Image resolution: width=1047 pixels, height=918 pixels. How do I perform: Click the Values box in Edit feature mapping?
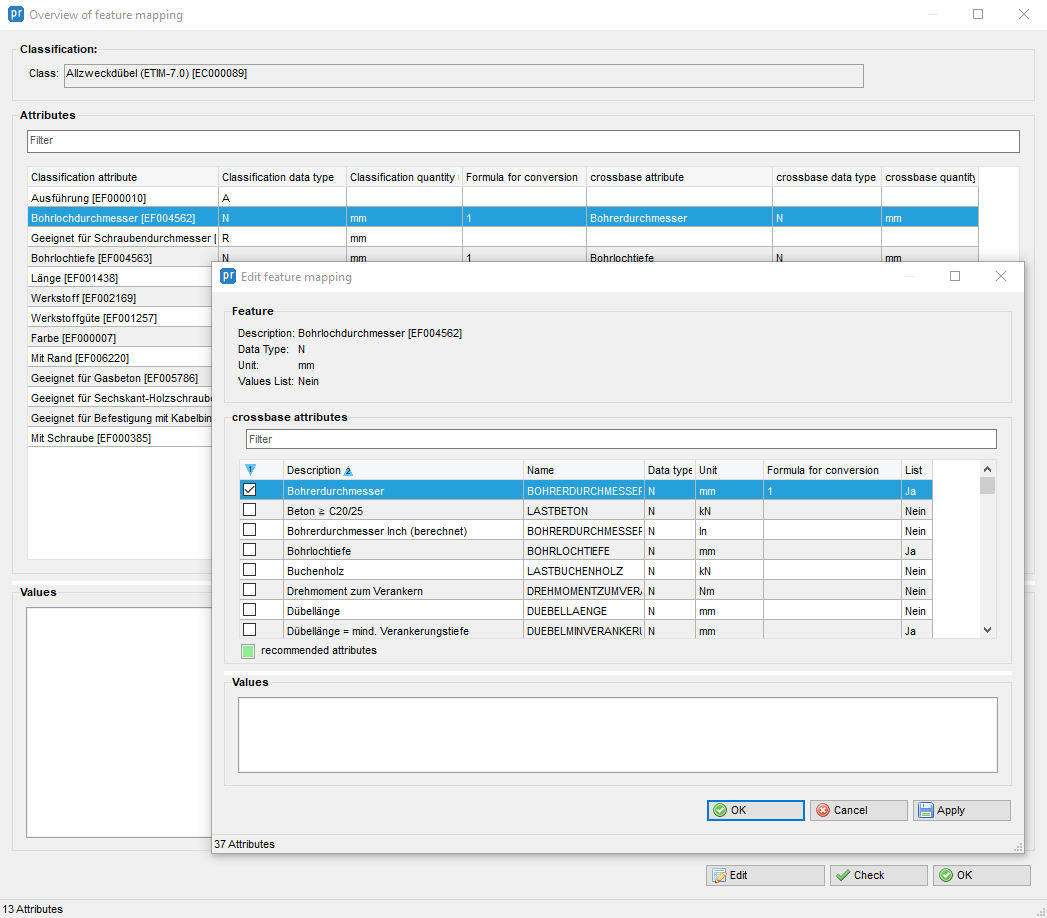tap(618, 735)
